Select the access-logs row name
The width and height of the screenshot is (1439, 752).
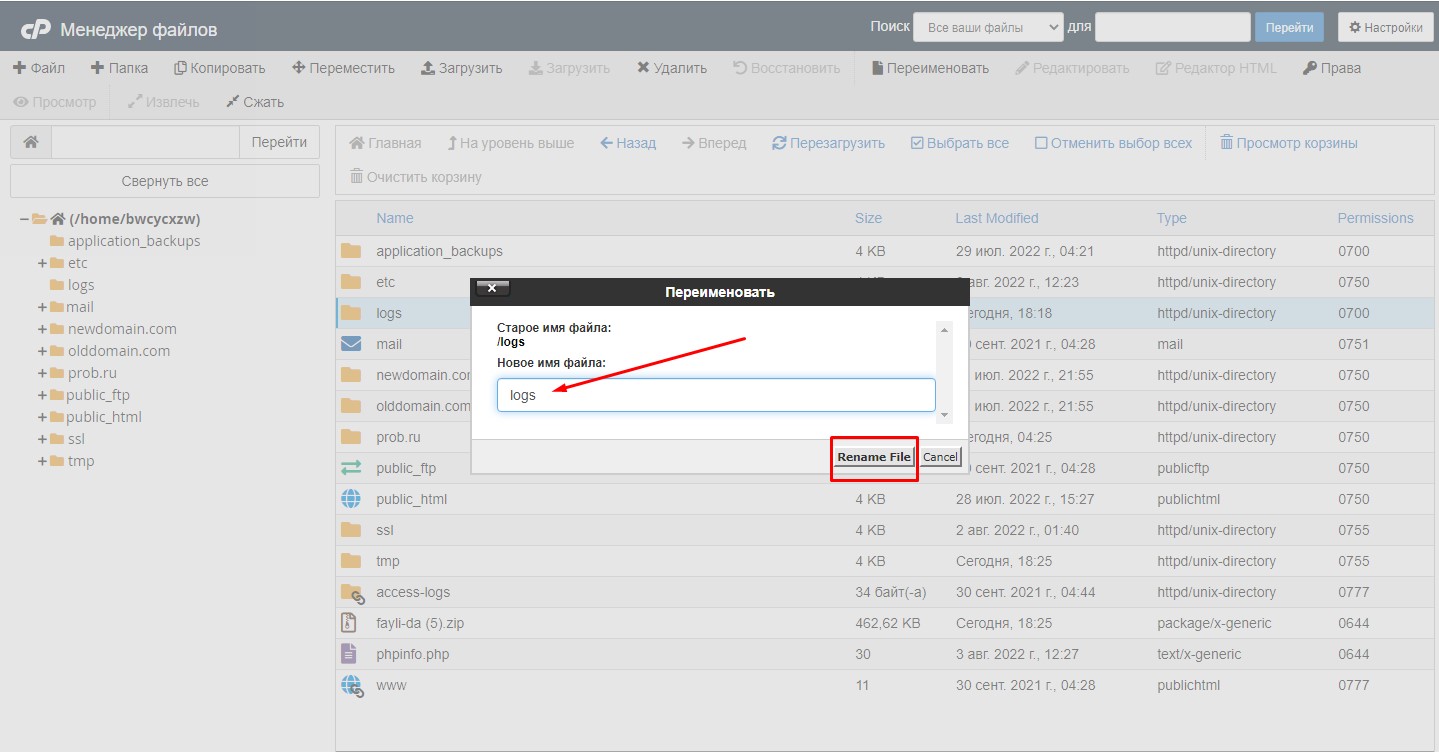point(413,592)
